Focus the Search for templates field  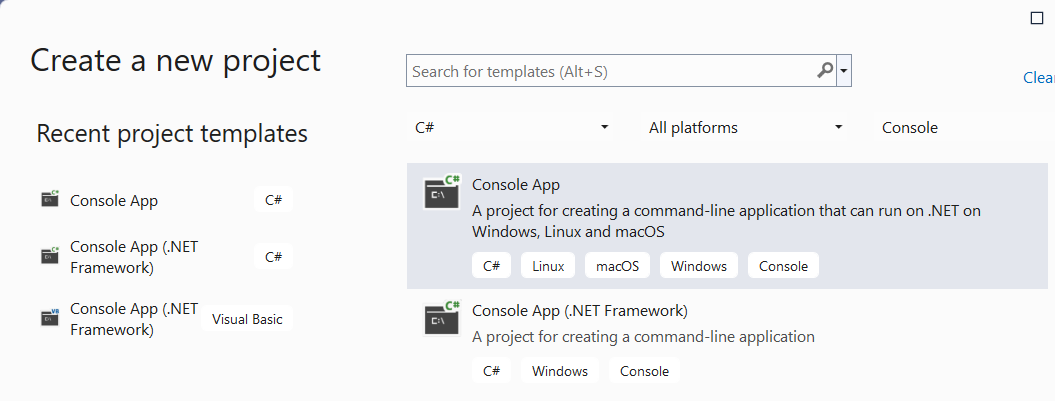tap(621, 71)
